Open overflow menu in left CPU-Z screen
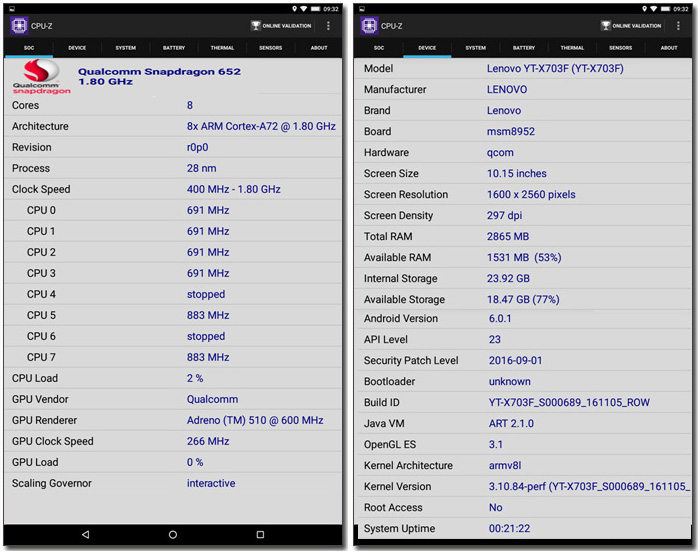 [328, 26]
